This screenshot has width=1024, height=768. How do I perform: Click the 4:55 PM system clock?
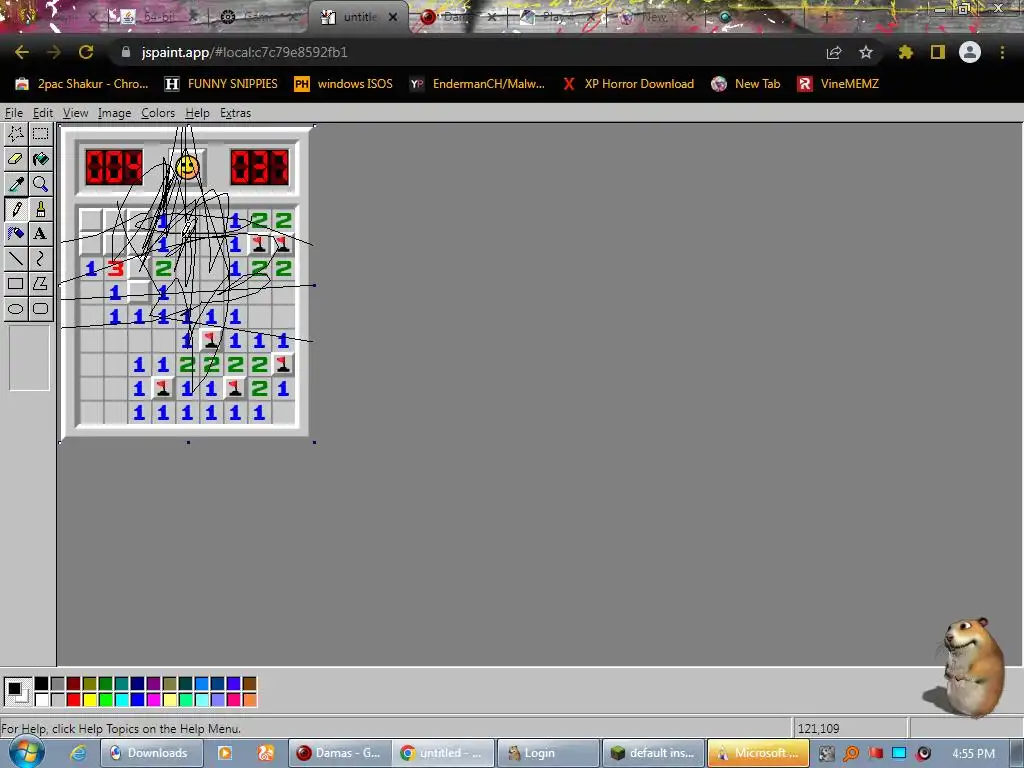coord(974,753)
